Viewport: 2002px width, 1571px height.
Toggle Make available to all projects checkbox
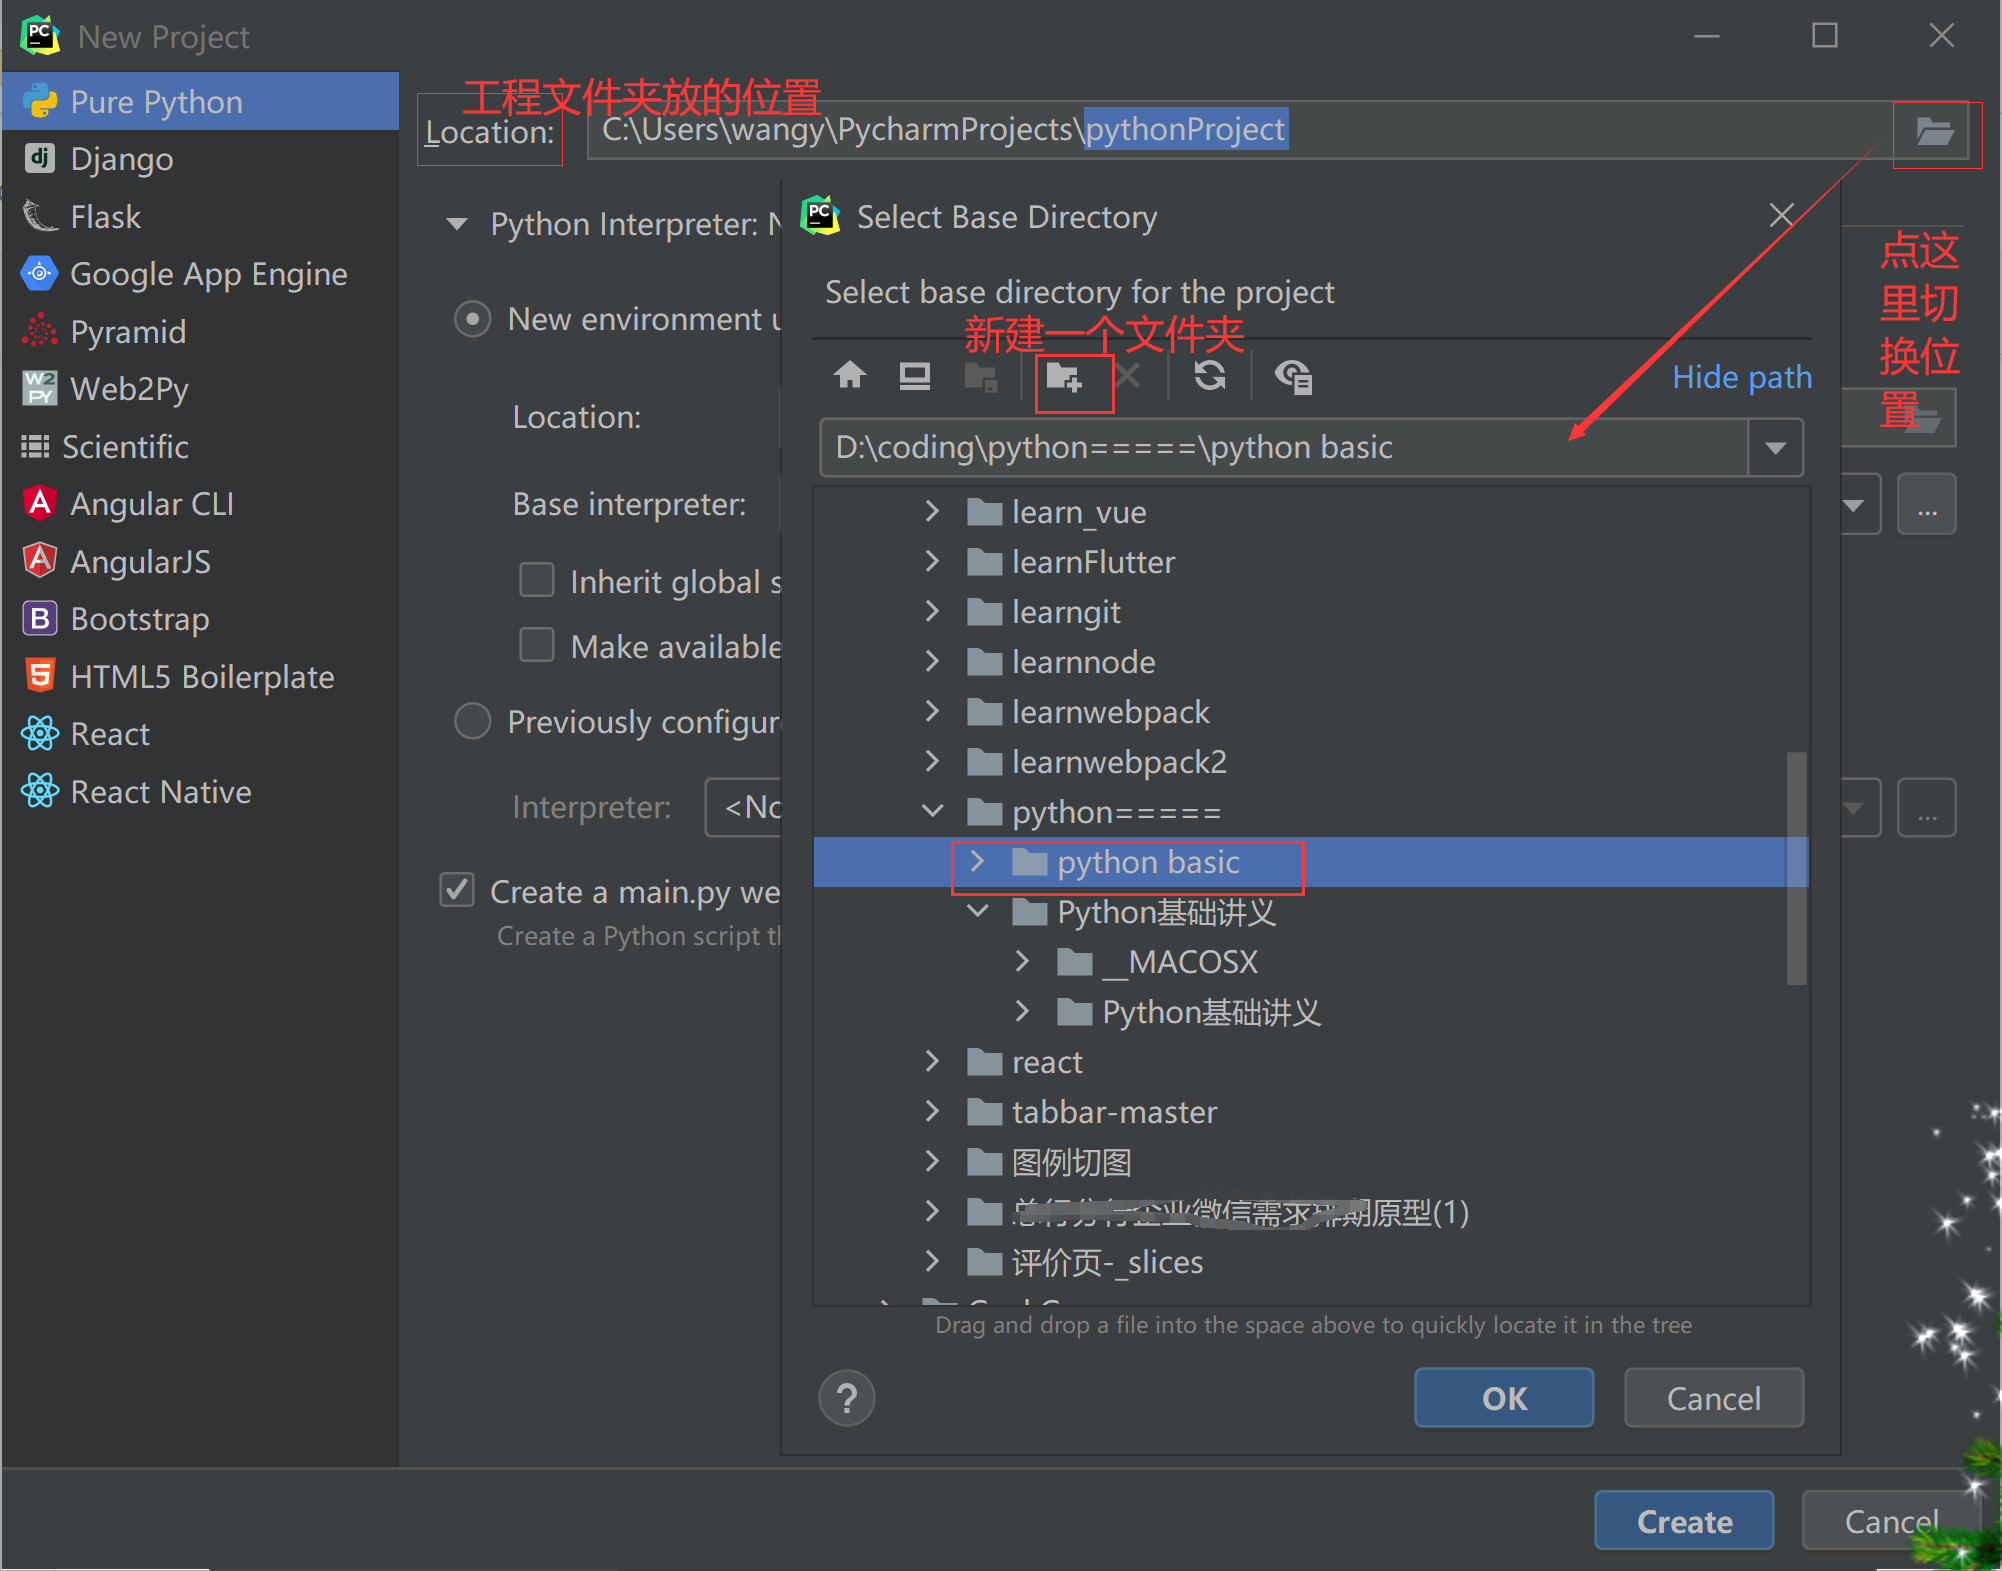(x=537, y=645)
